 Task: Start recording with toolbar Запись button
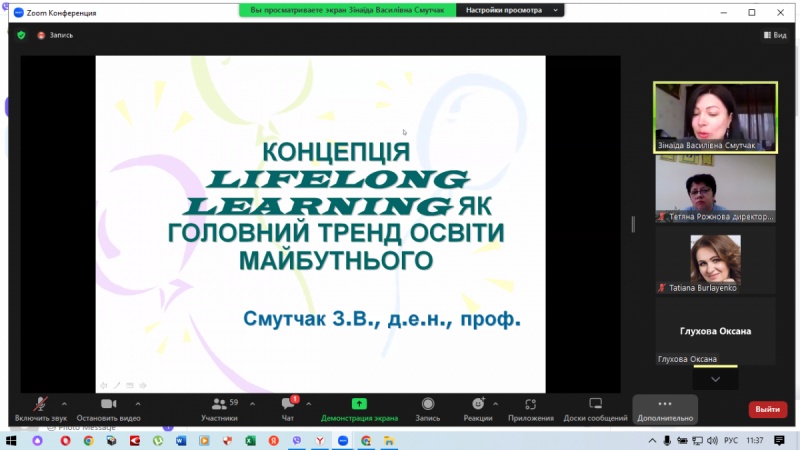428,409
